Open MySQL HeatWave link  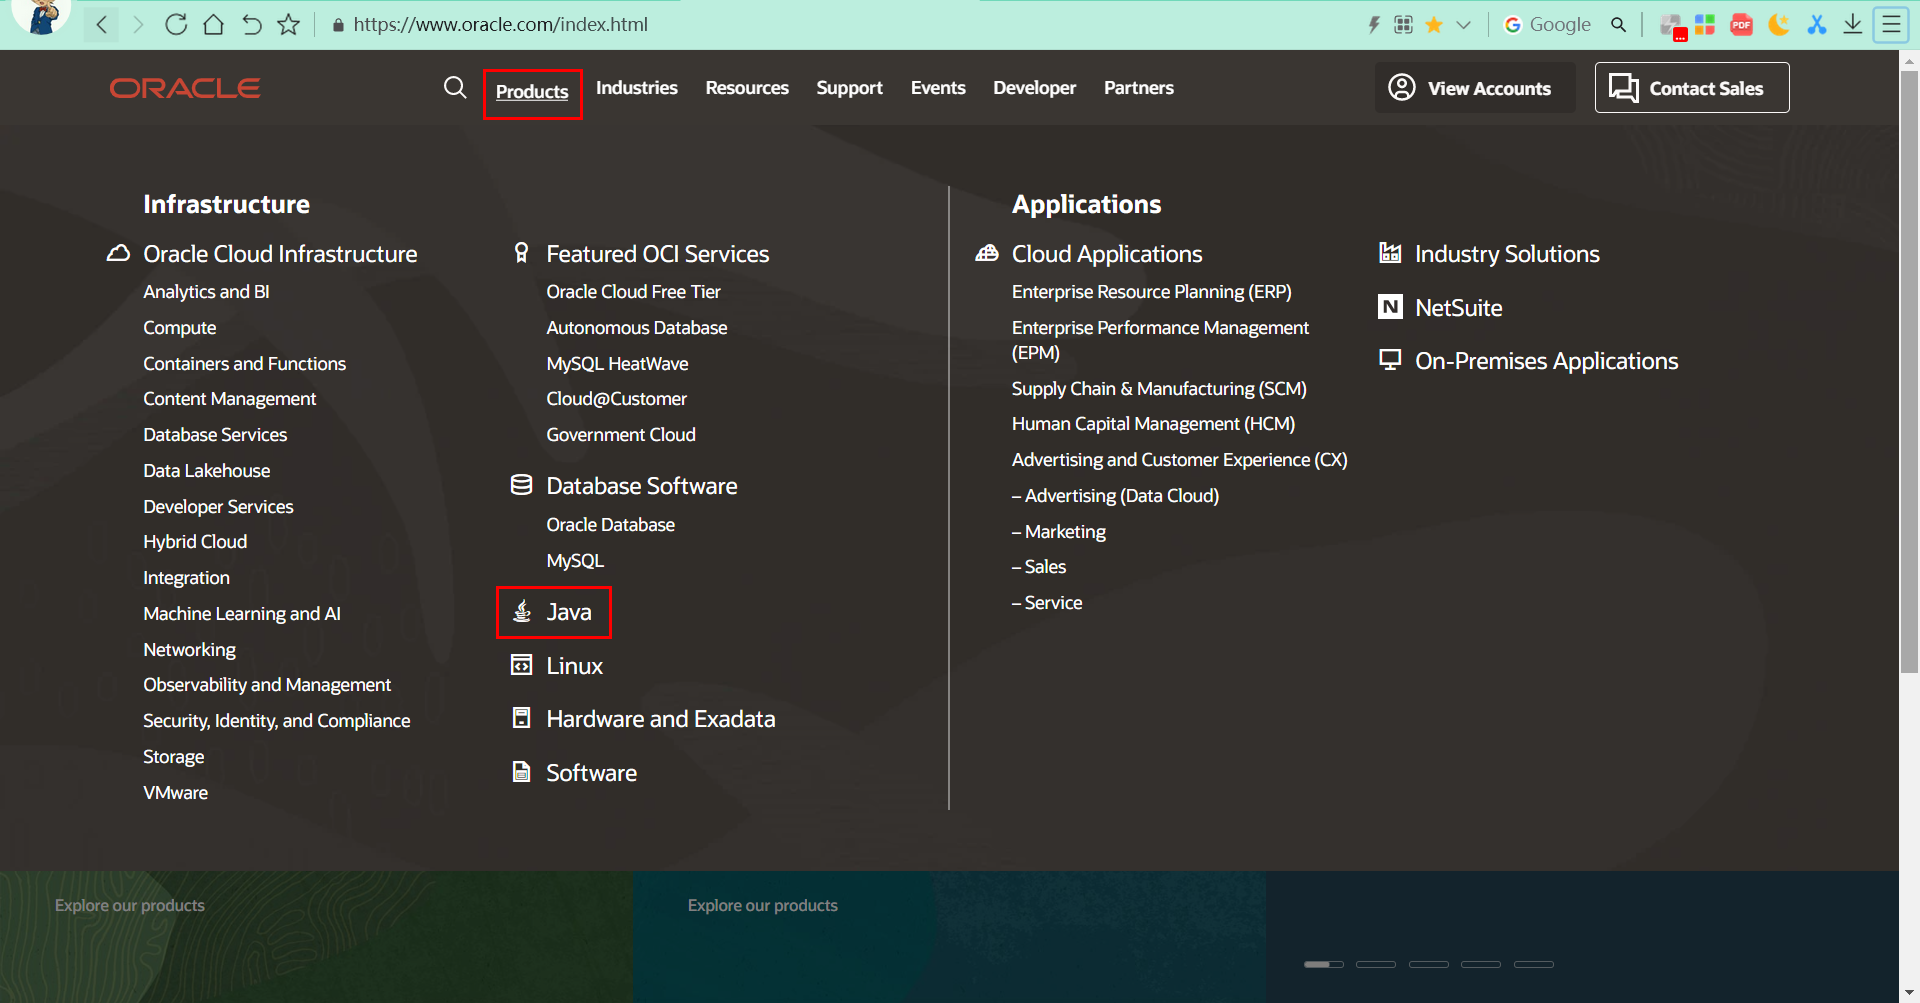pos(617,364)
